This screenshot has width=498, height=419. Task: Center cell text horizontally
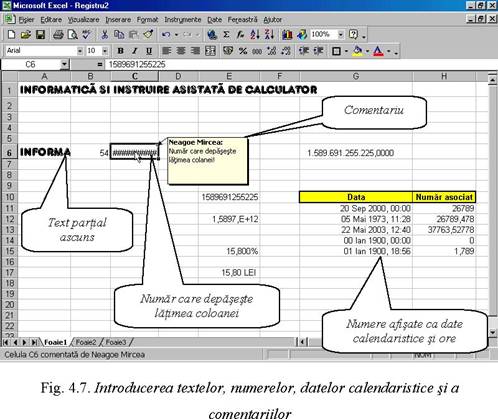[x=181, y=51]
